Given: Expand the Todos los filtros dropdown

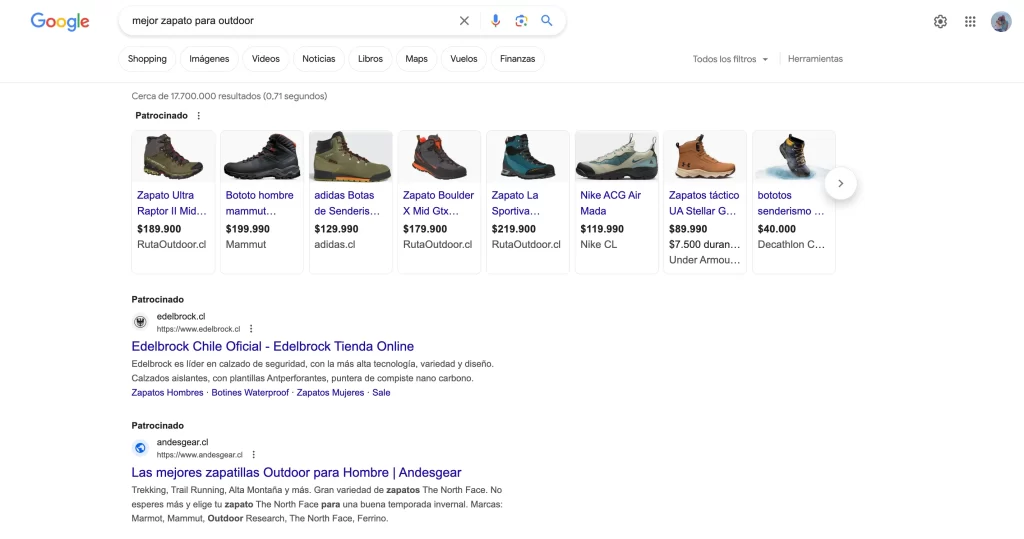Looking at the screenshot, I should click(x=730, y=59).
